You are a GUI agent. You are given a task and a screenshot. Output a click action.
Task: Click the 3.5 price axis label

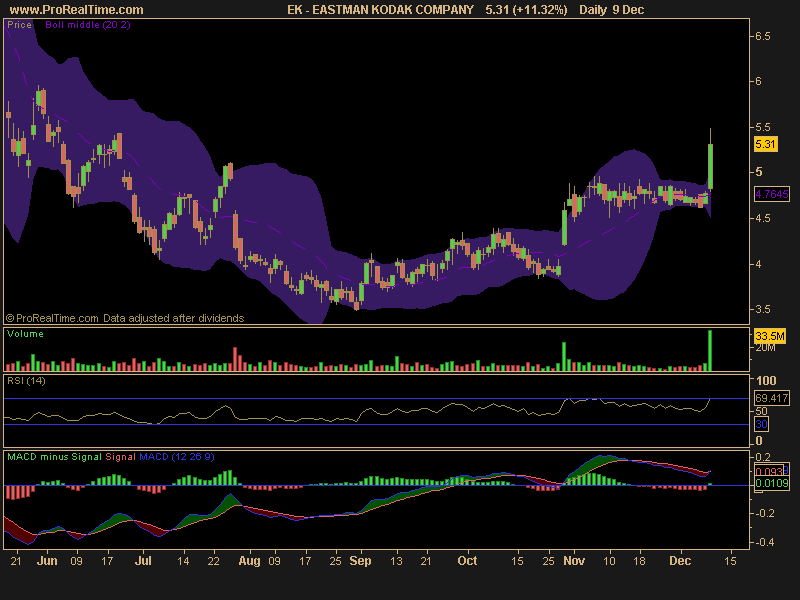(x=763, y=309)
